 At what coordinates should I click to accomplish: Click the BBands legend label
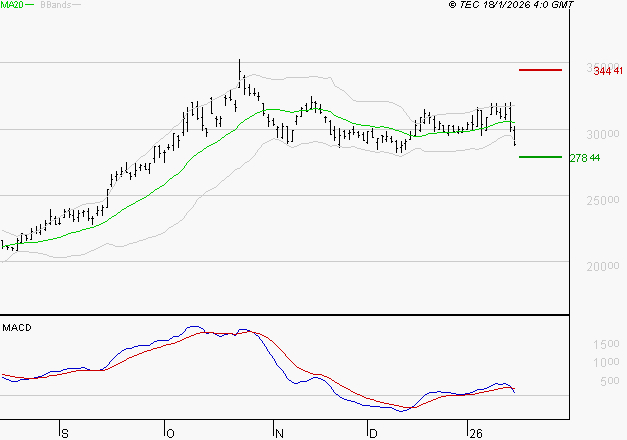click(x=56, y=5)
